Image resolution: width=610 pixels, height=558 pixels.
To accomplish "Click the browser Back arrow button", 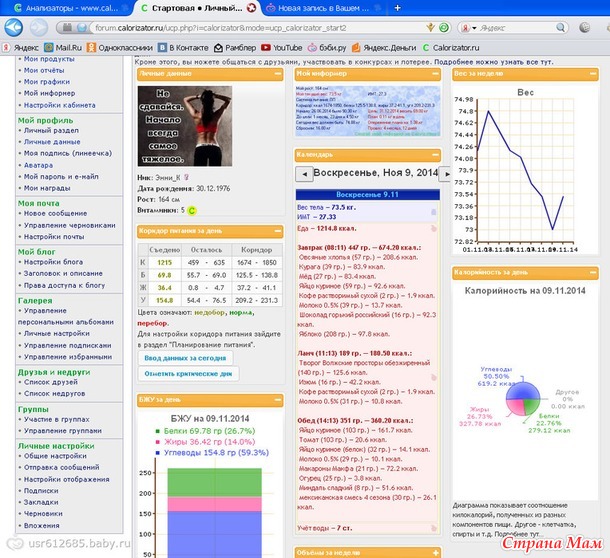I will tap(14, 28).
